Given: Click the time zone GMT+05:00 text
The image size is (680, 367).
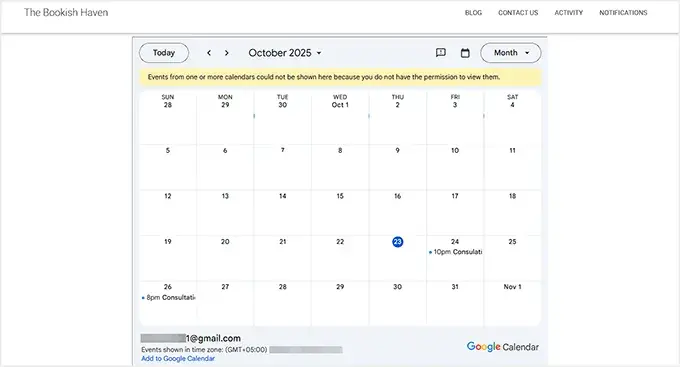Looking at the screenshot, I should [204, 350].
